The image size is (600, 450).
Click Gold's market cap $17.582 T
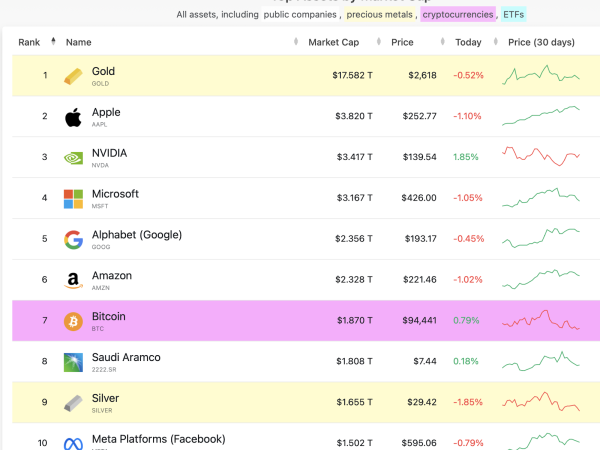(352, 75)
